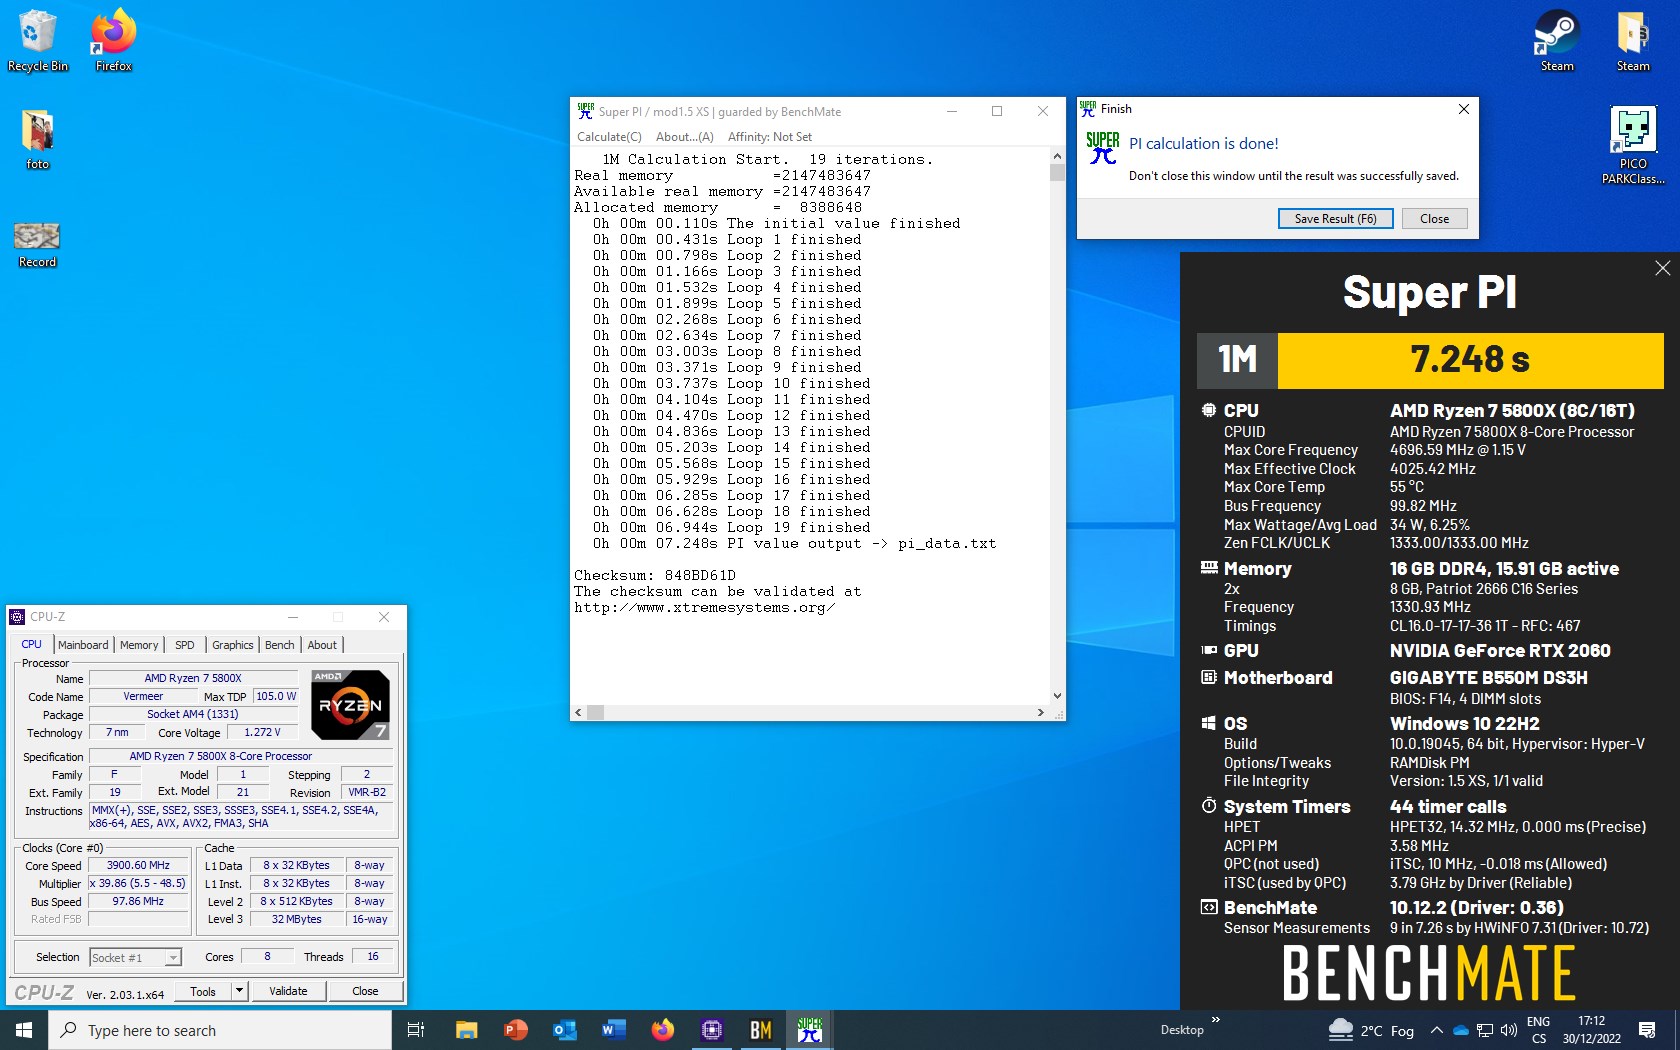Viewport: 1680px width, 1050px height.
Task: Open the Recycle Bin desktop icon
Action: pos(38,40)
